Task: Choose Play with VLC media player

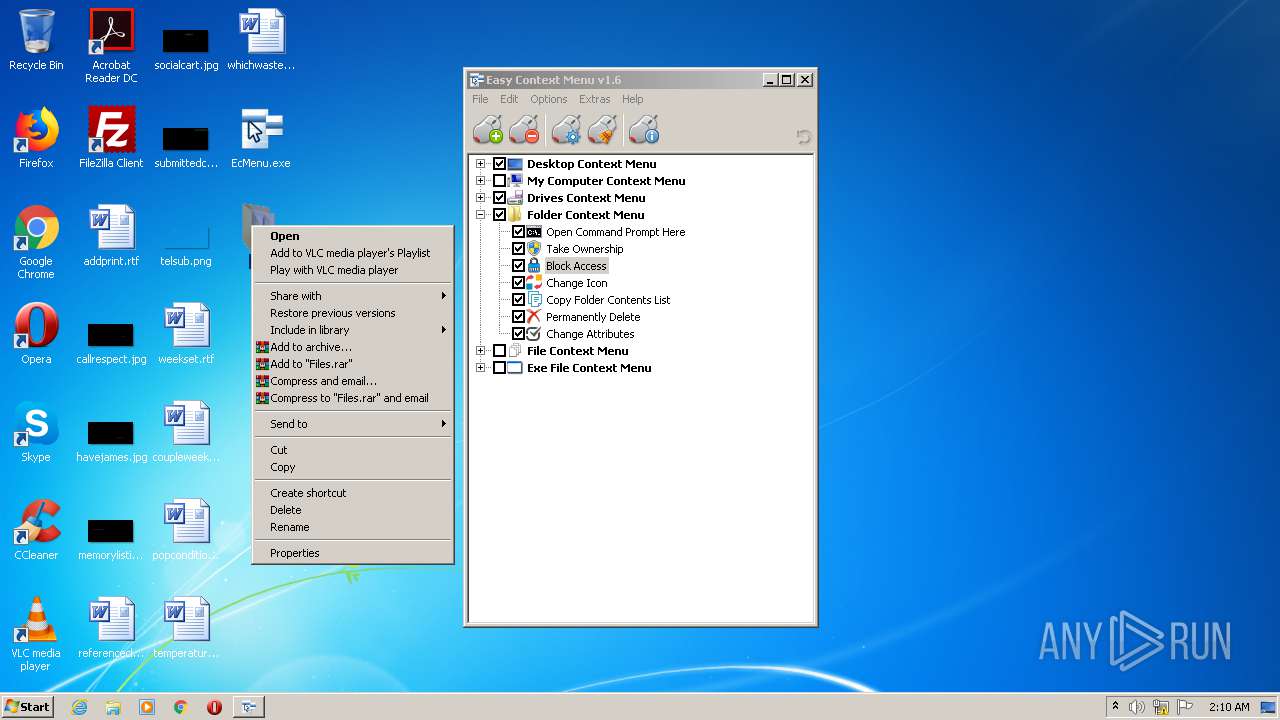Action: 353,270
